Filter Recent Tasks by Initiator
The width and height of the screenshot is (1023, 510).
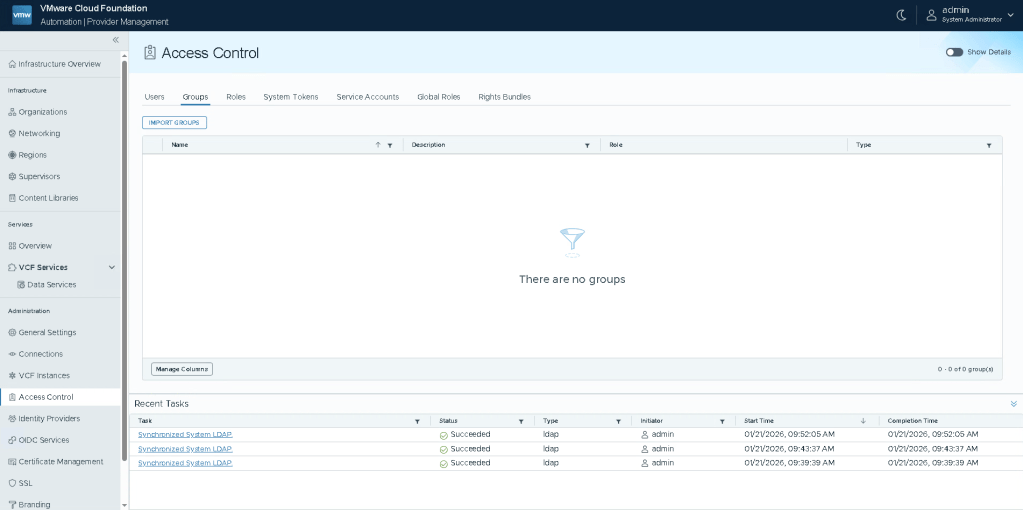click(722, 421)
